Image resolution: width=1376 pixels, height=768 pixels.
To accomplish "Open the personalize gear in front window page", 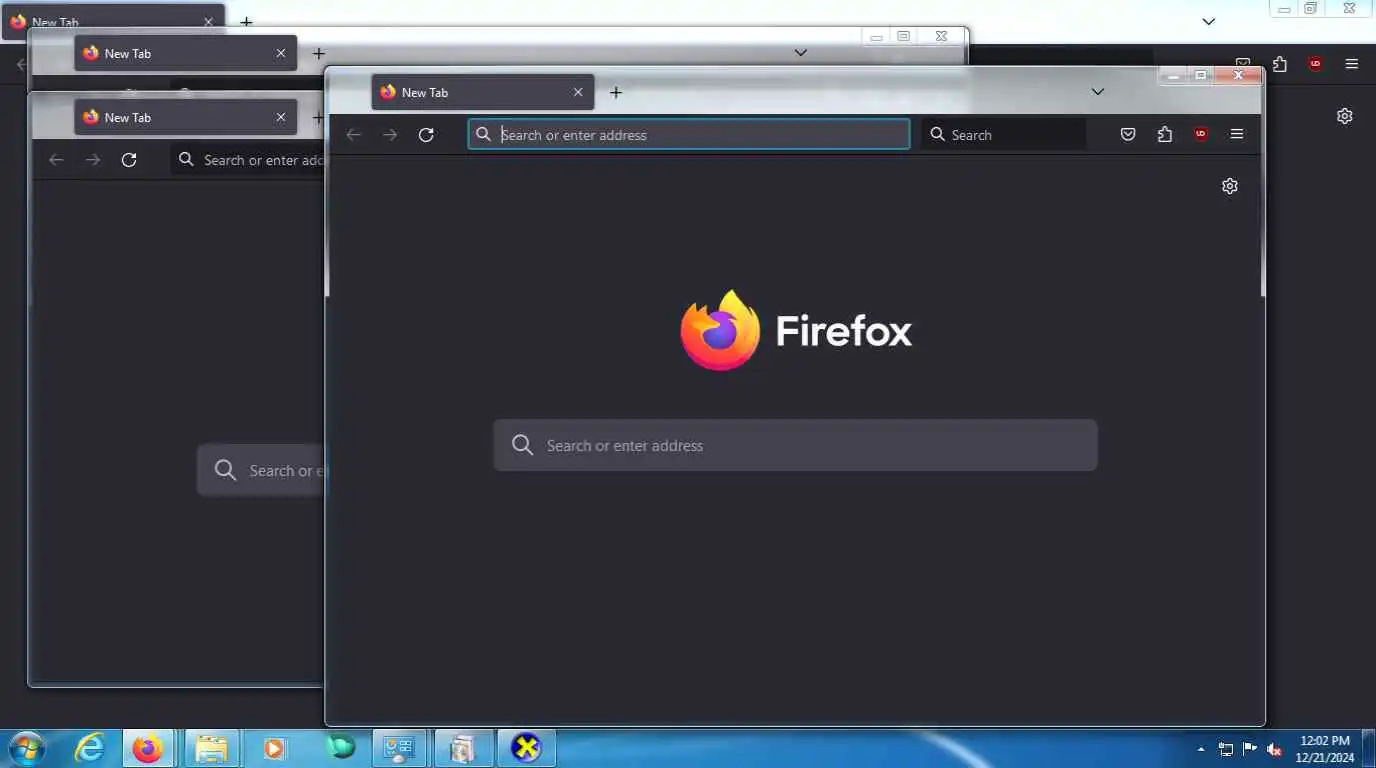I will [1230, 186].
